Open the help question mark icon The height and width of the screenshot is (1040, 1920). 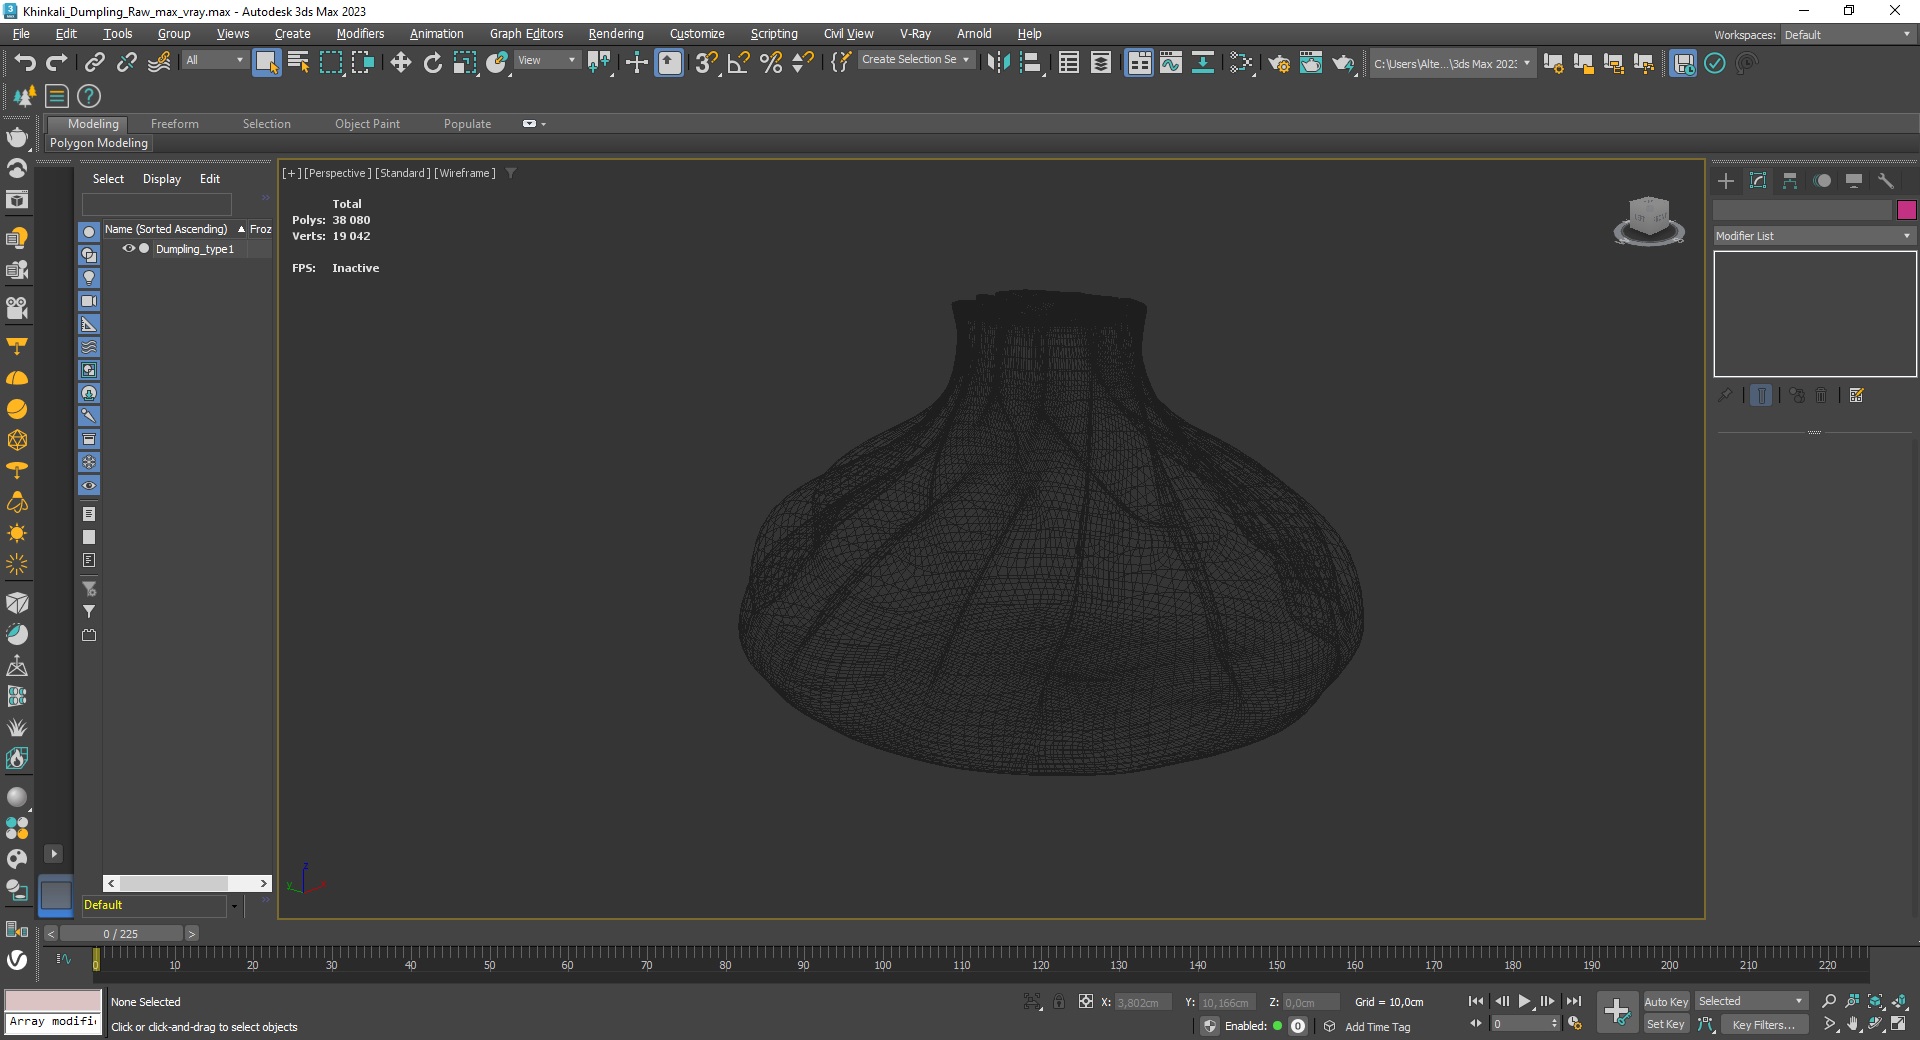pyautogui.click(x=89, y=96)
